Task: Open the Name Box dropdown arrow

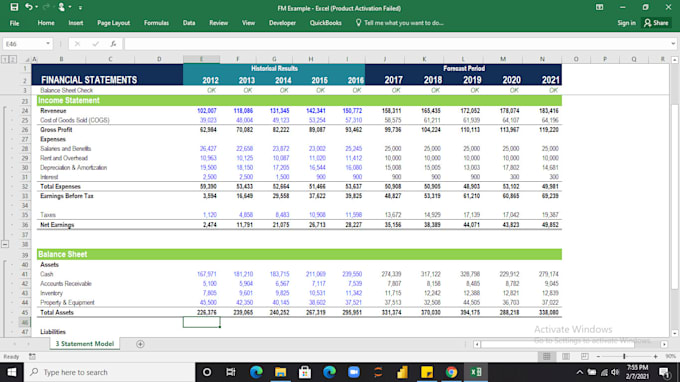Action: (48, 44)
